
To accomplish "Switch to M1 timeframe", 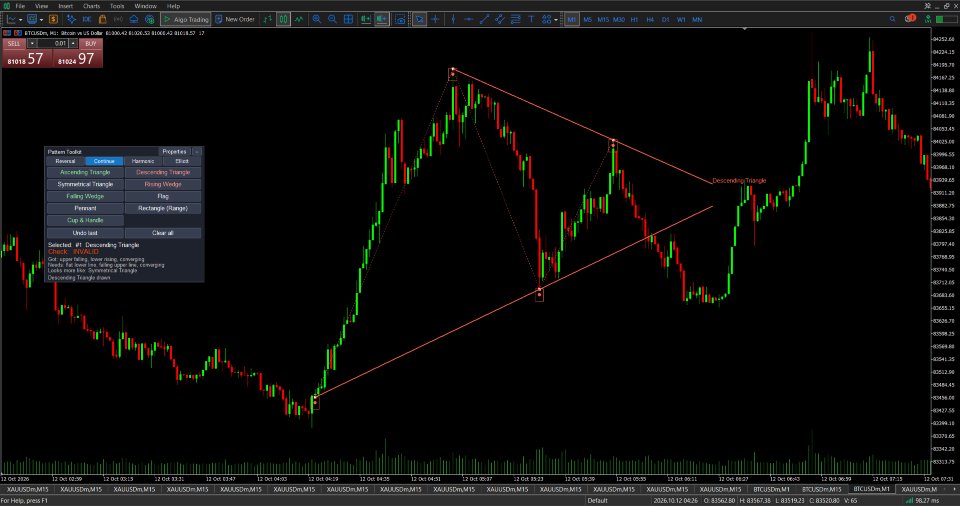I will tap(571, 20).
